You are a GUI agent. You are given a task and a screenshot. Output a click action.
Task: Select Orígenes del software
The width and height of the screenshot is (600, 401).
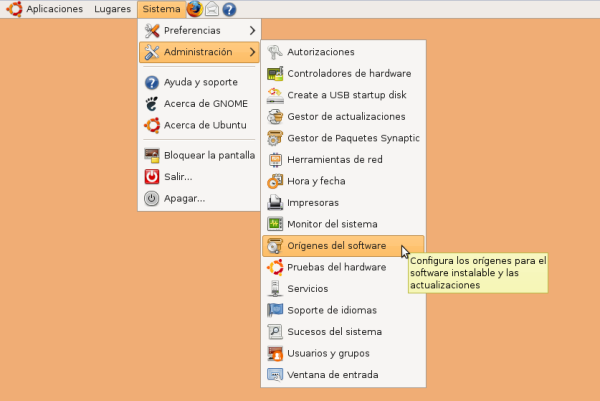click(x=336, y=246)
